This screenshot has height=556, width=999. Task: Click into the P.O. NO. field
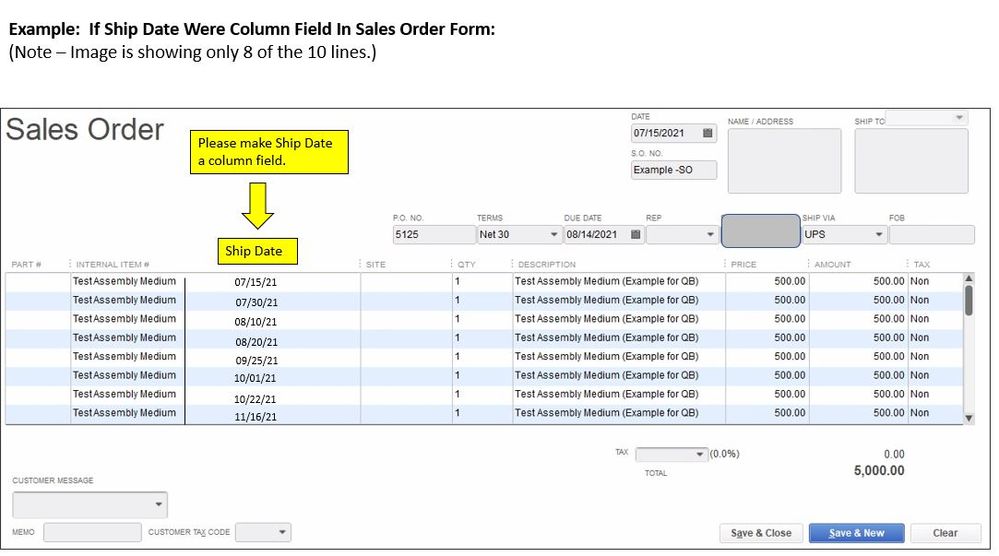[x=433, y=235]
